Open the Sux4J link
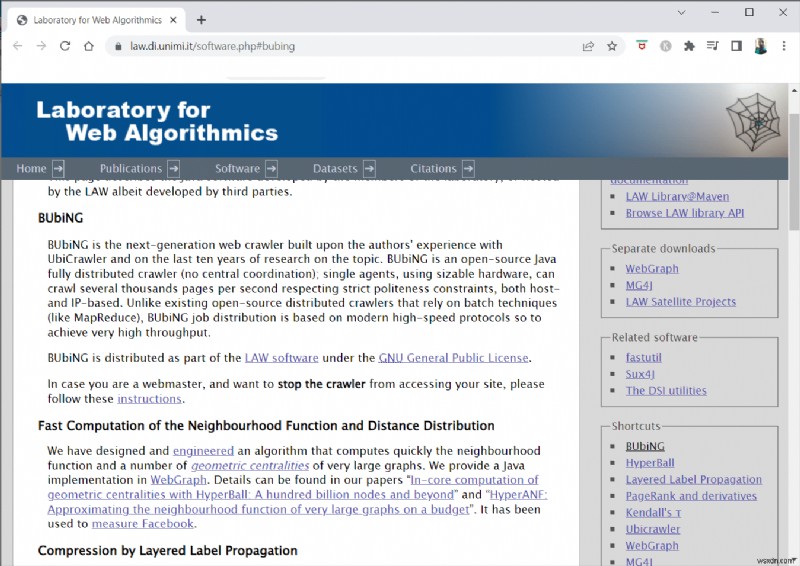The height and width of the screenshot is (566, 800). (x=640, y=374)
